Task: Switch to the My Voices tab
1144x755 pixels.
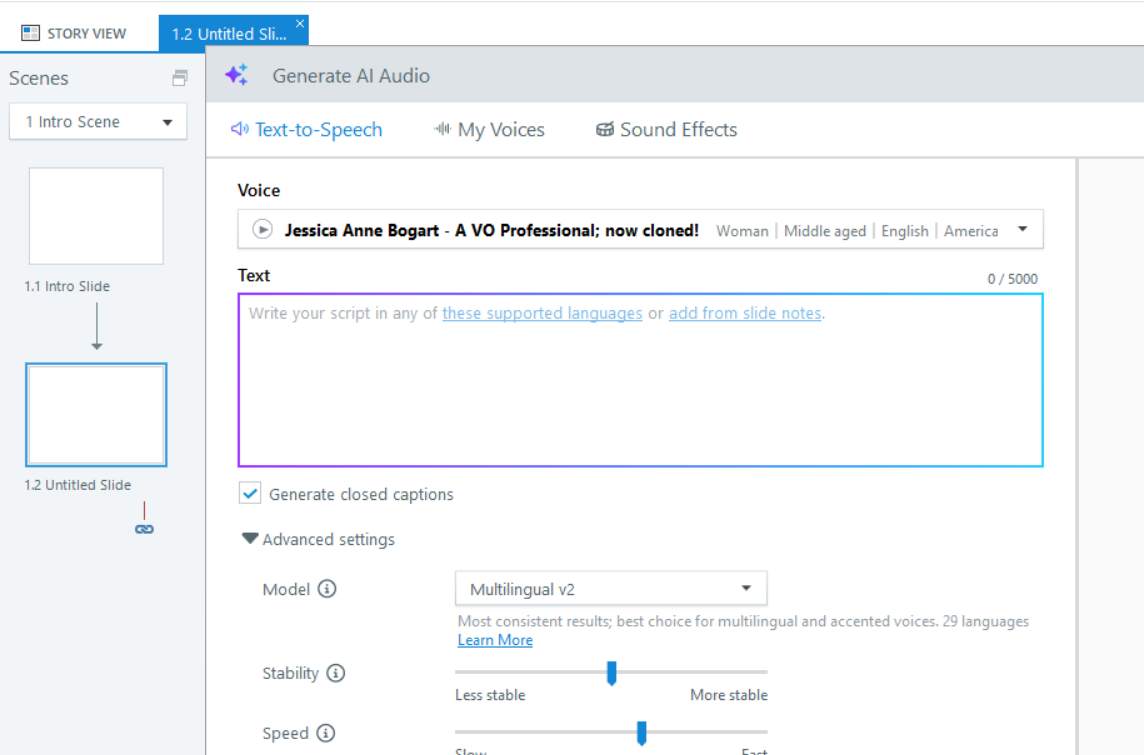Action: [x=489, y=130]
